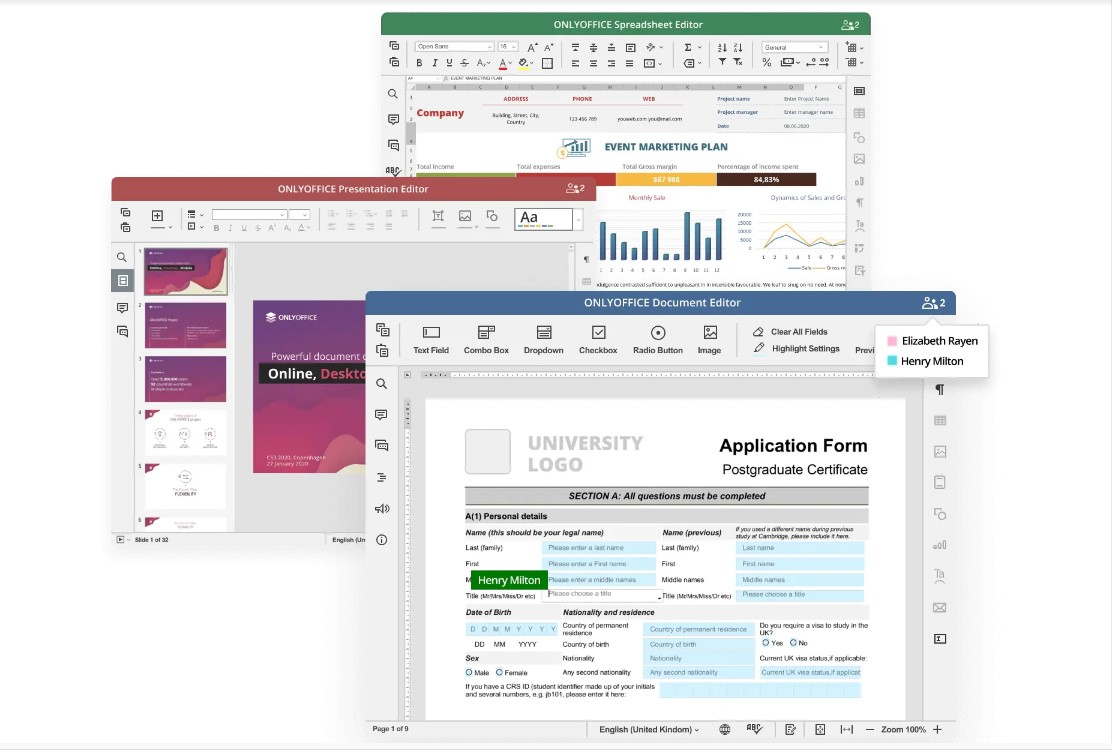The image size is (1112, 750).
Task: Open comments panel in Document Editor sidebar
Action: click(382, 415)
